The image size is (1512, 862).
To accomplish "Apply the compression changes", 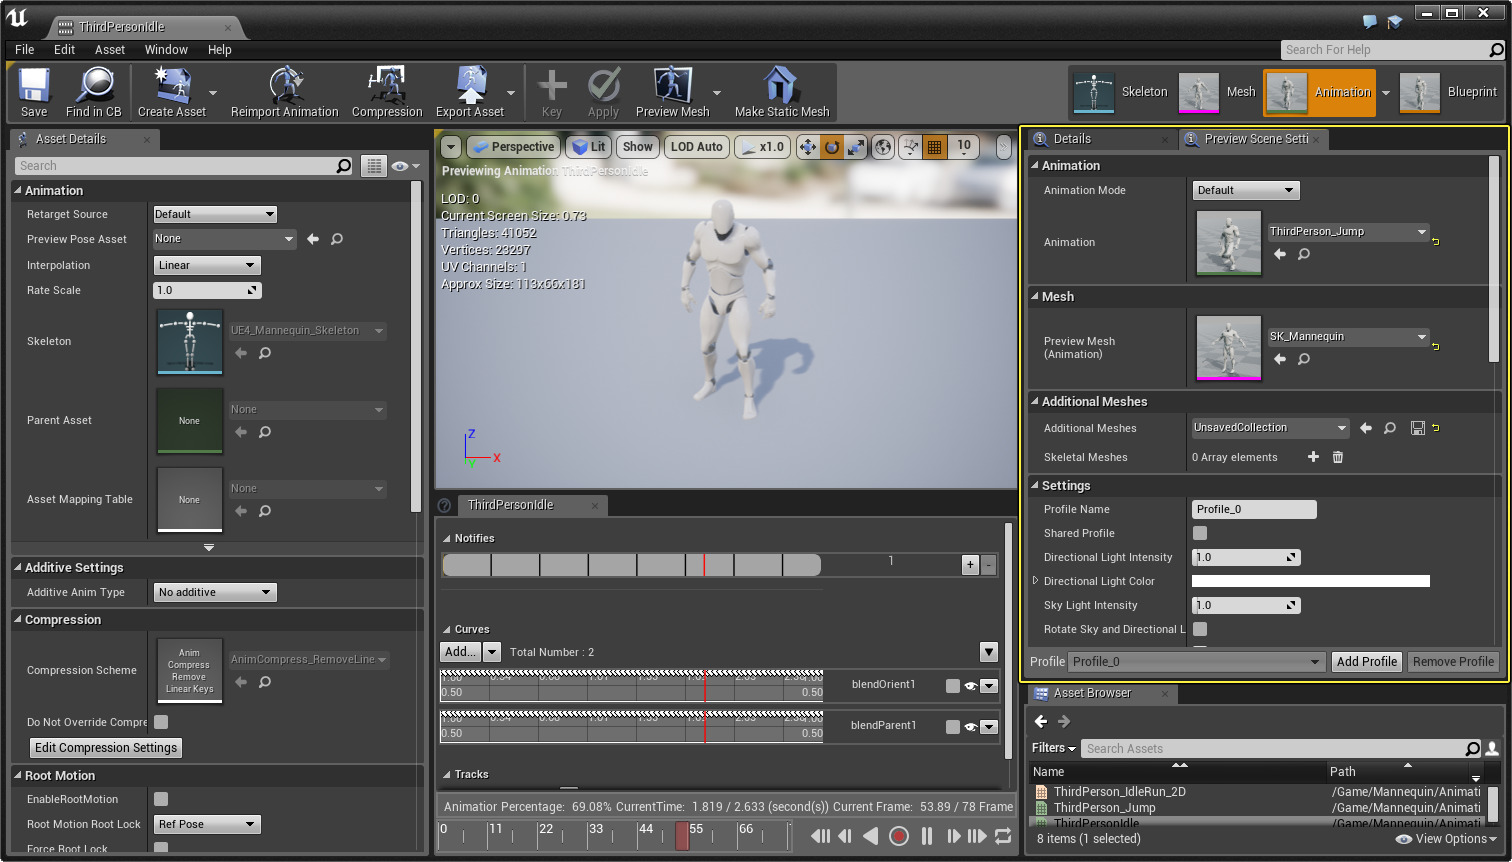I will tap(603, 91).
